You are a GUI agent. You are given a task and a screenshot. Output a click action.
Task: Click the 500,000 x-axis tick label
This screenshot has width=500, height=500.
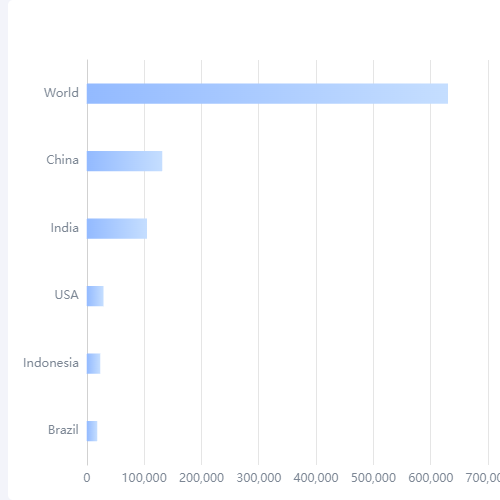click(373, 478)
